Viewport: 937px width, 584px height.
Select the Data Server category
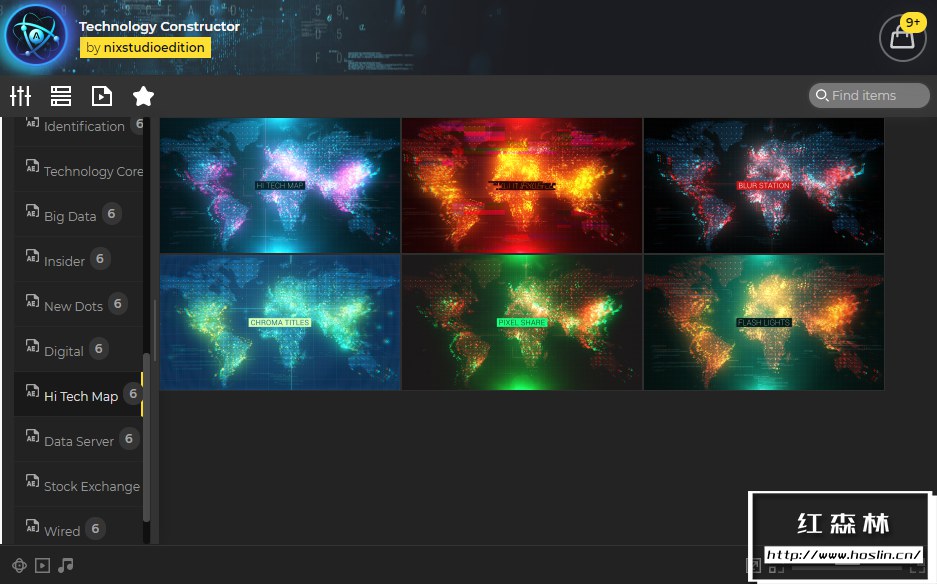click(x=79, y=440)
